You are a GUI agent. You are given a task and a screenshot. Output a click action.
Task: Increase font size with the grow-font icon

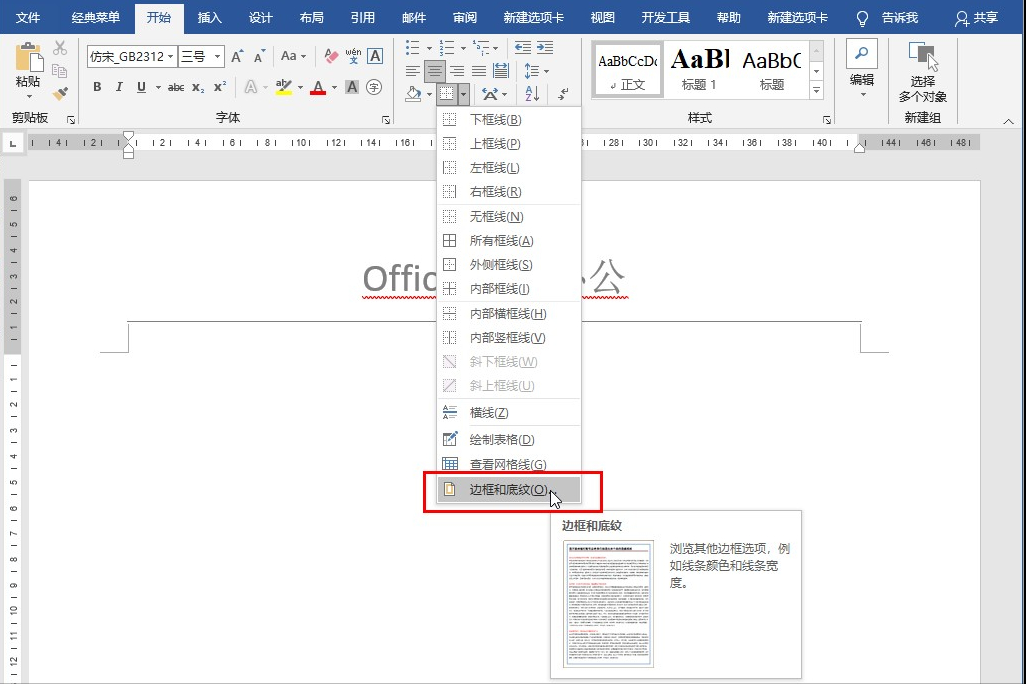[x=237, y=56]
